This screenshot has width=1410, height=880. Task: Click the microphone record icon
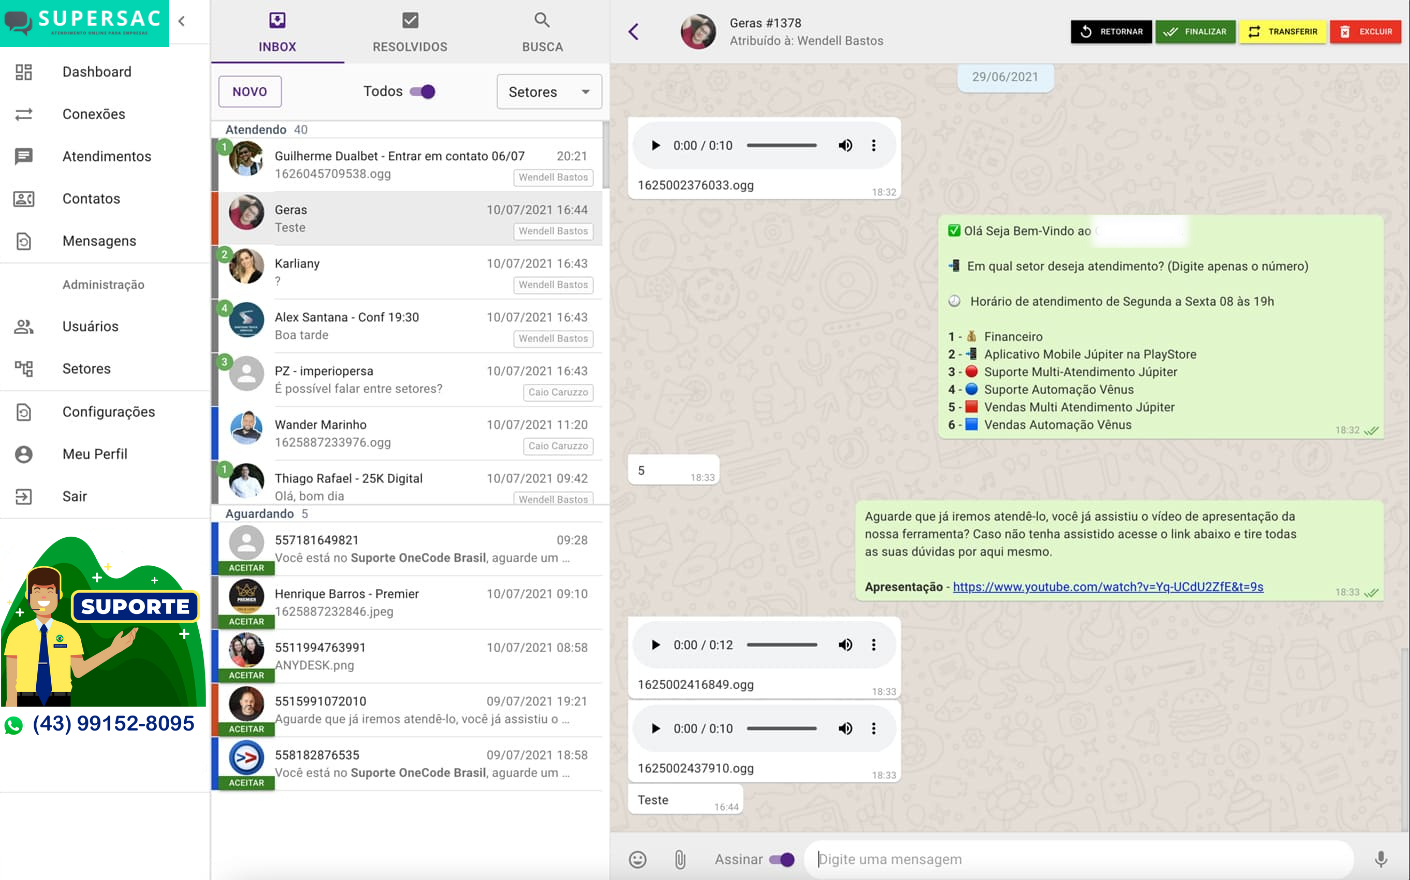[x=1381, y=859]
